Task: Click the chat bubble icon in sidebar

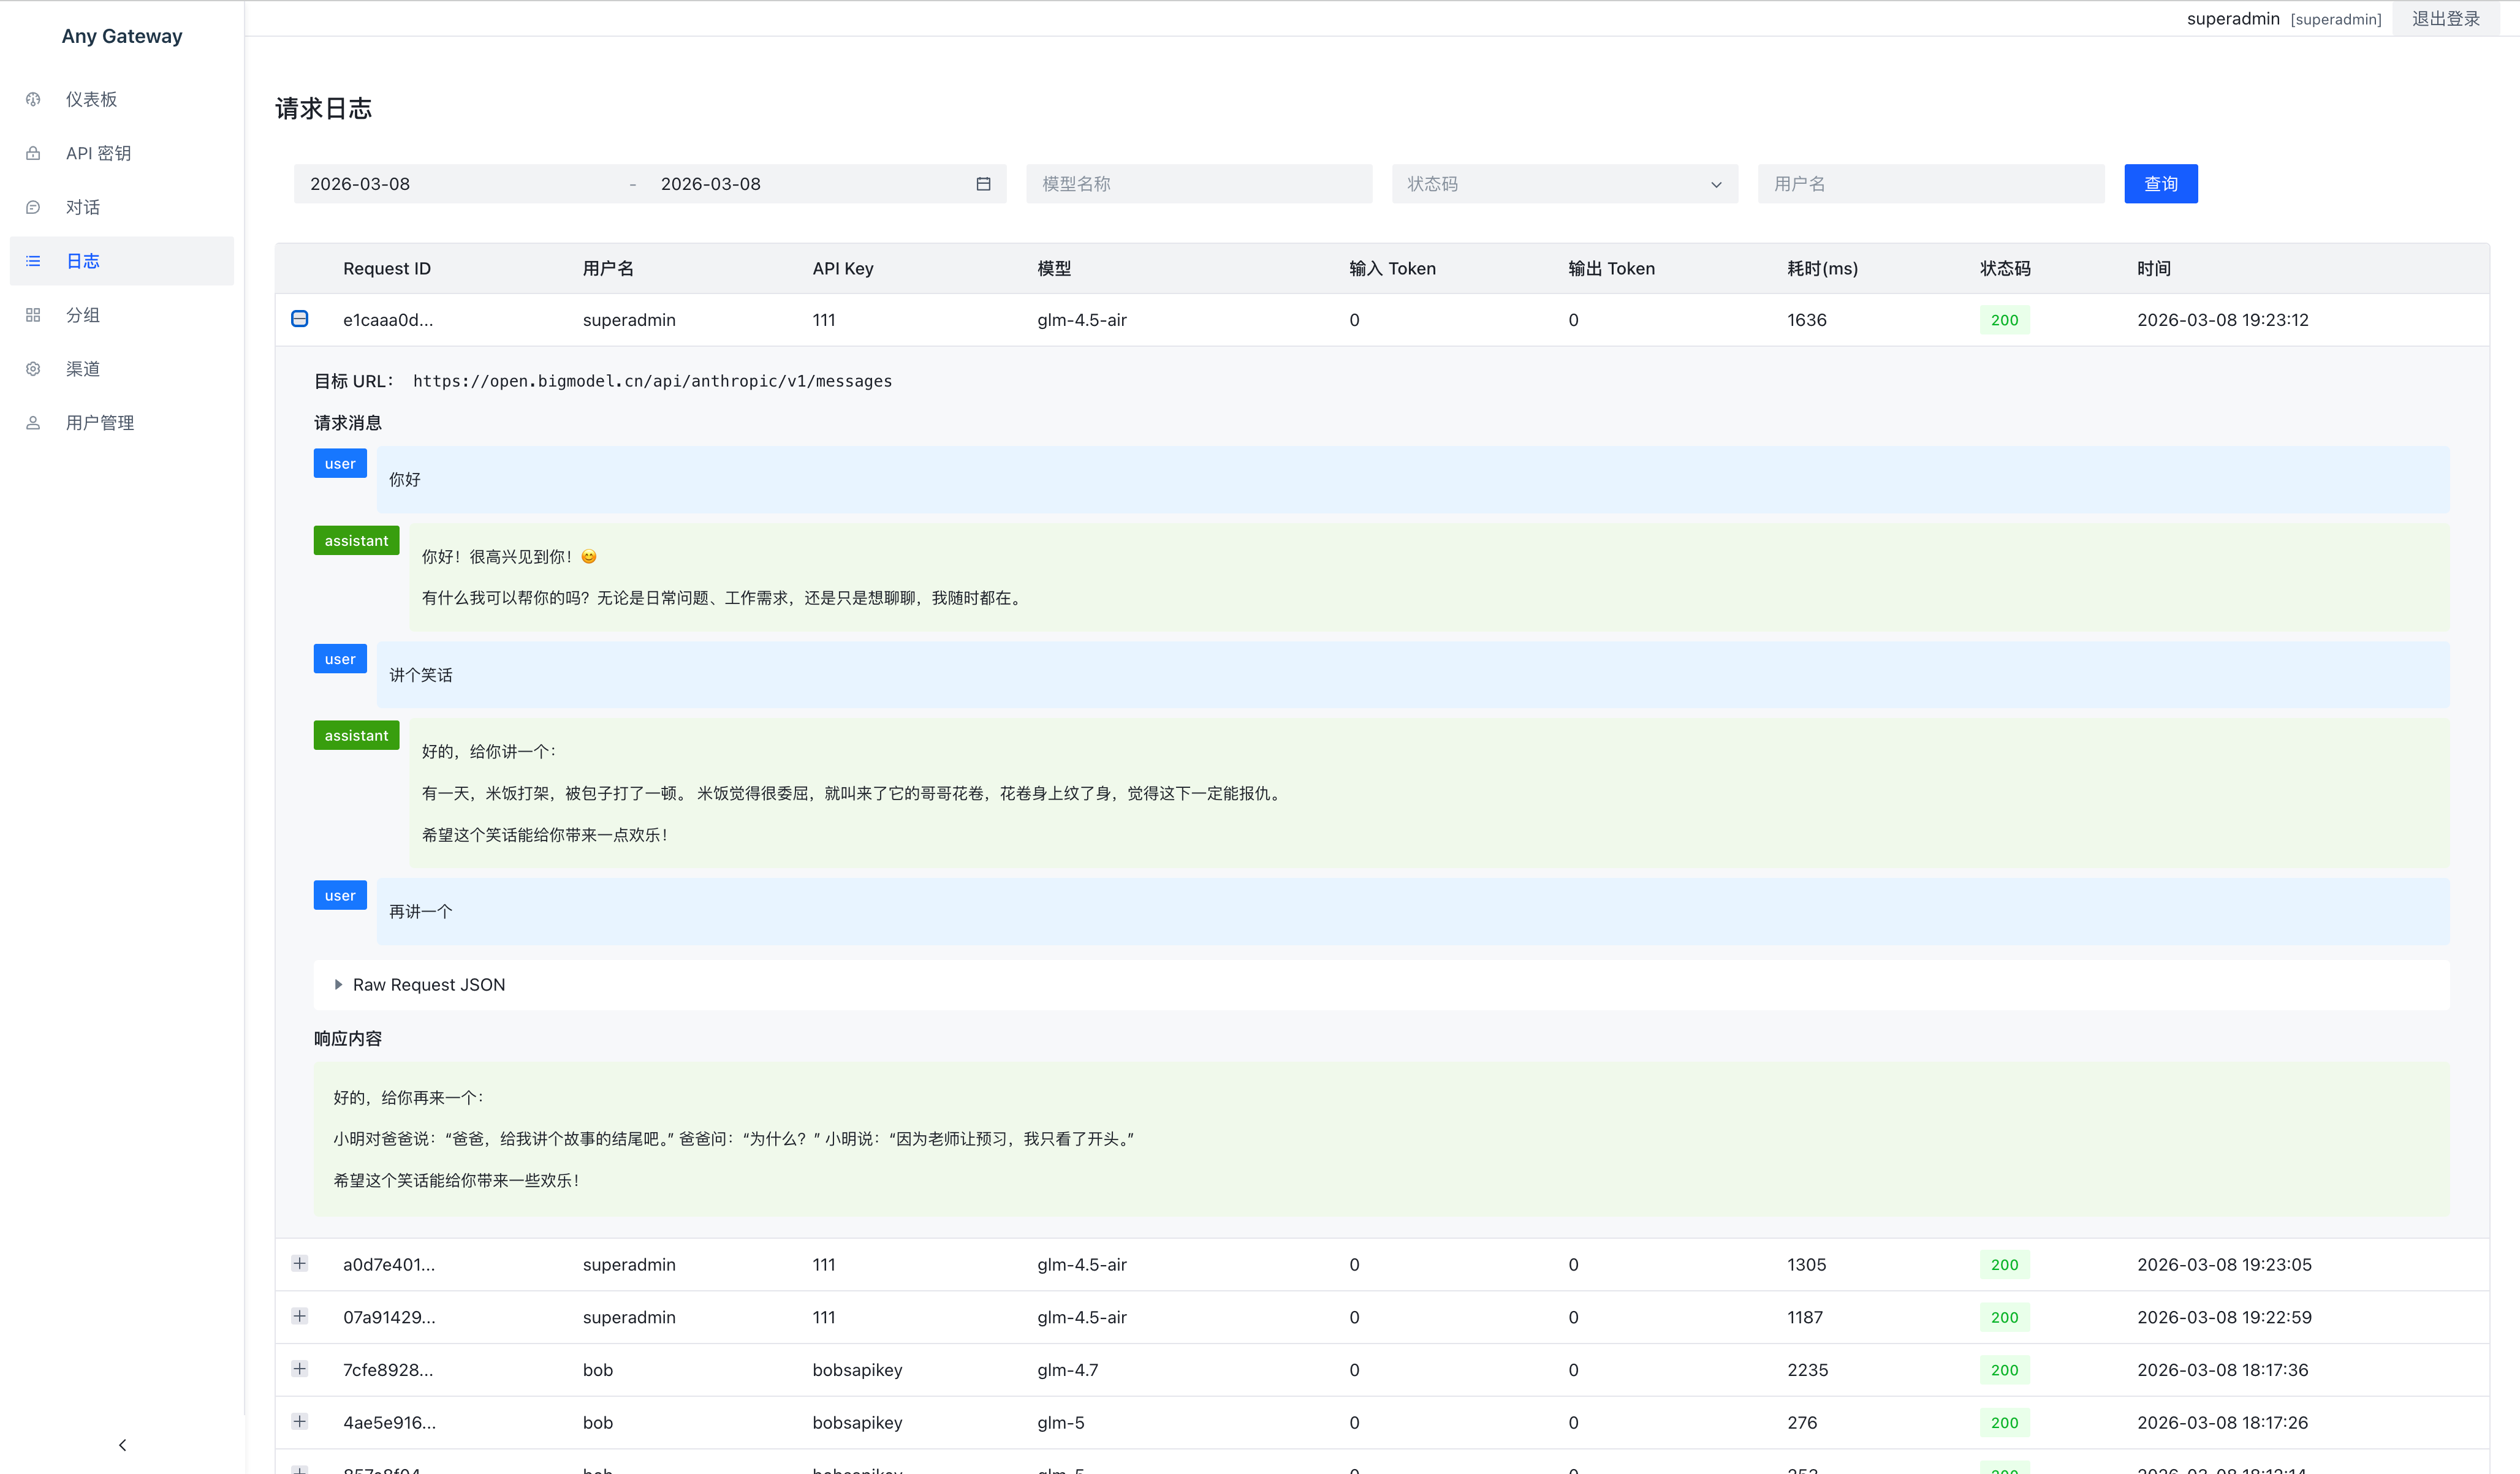Action: tap(33, 207)
